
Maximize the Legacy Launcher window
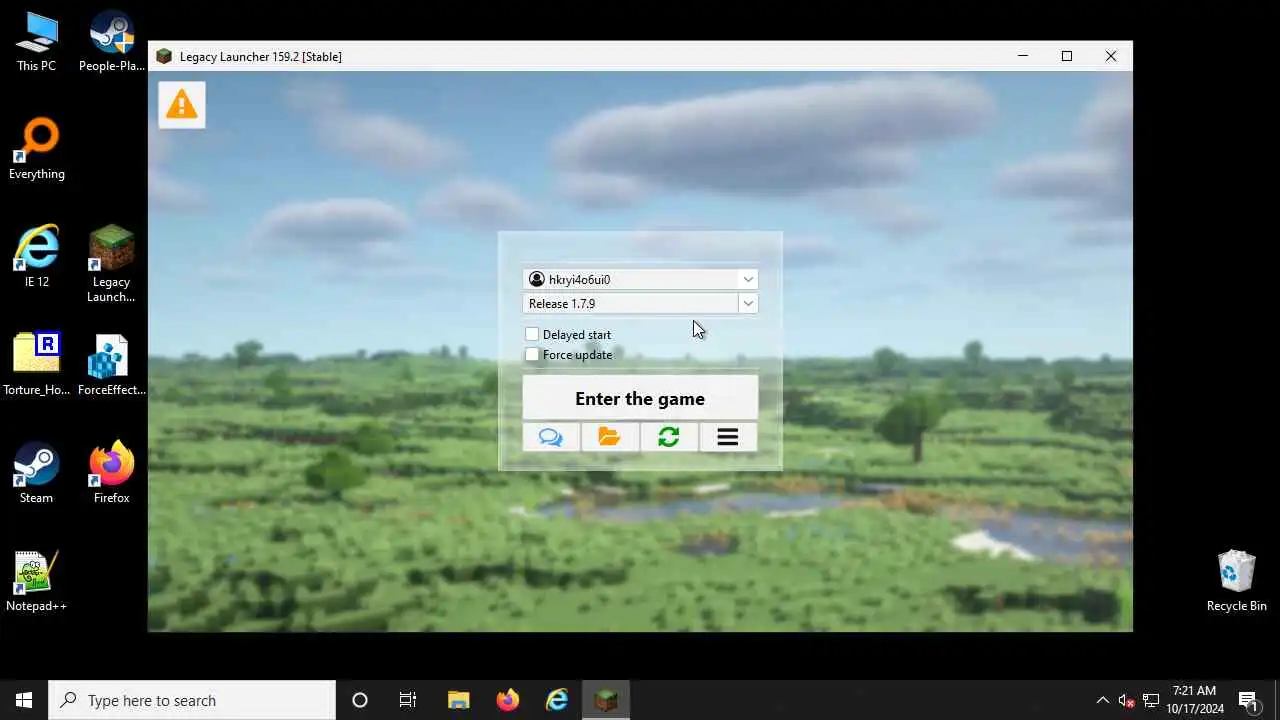coord(1067,56)
